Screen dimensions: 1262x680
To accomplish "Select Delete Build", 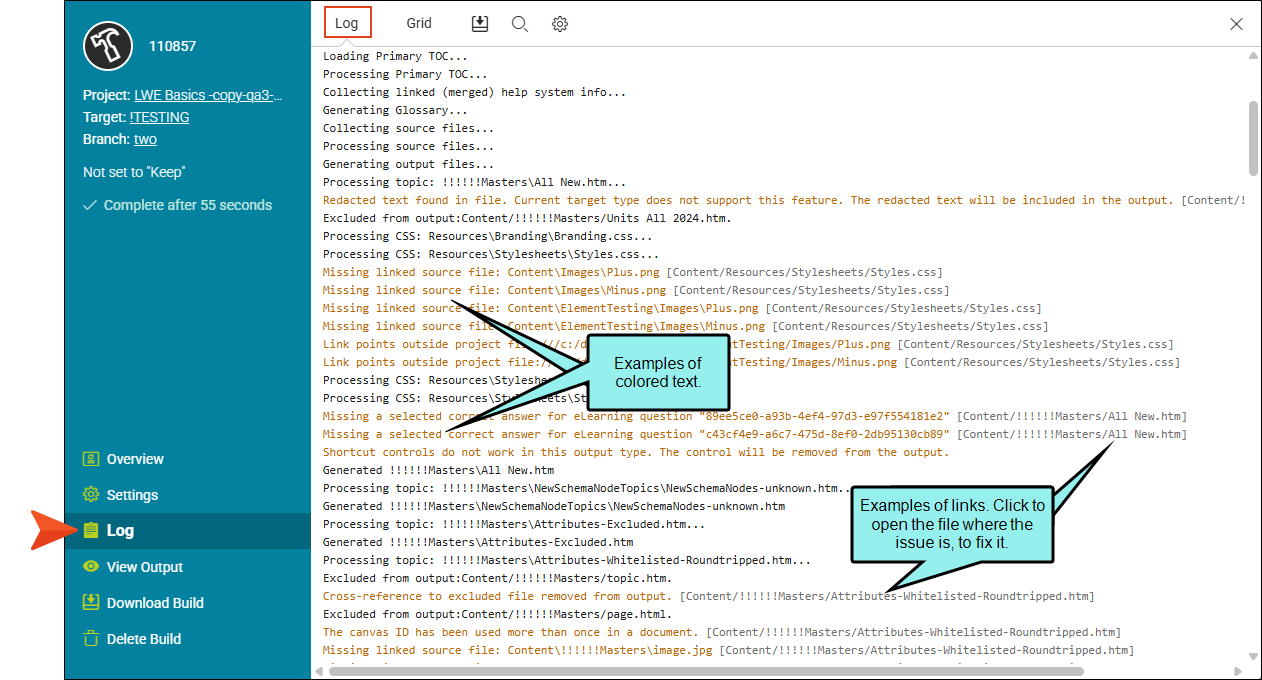I will pyautogui.click(x=144, y=639).
